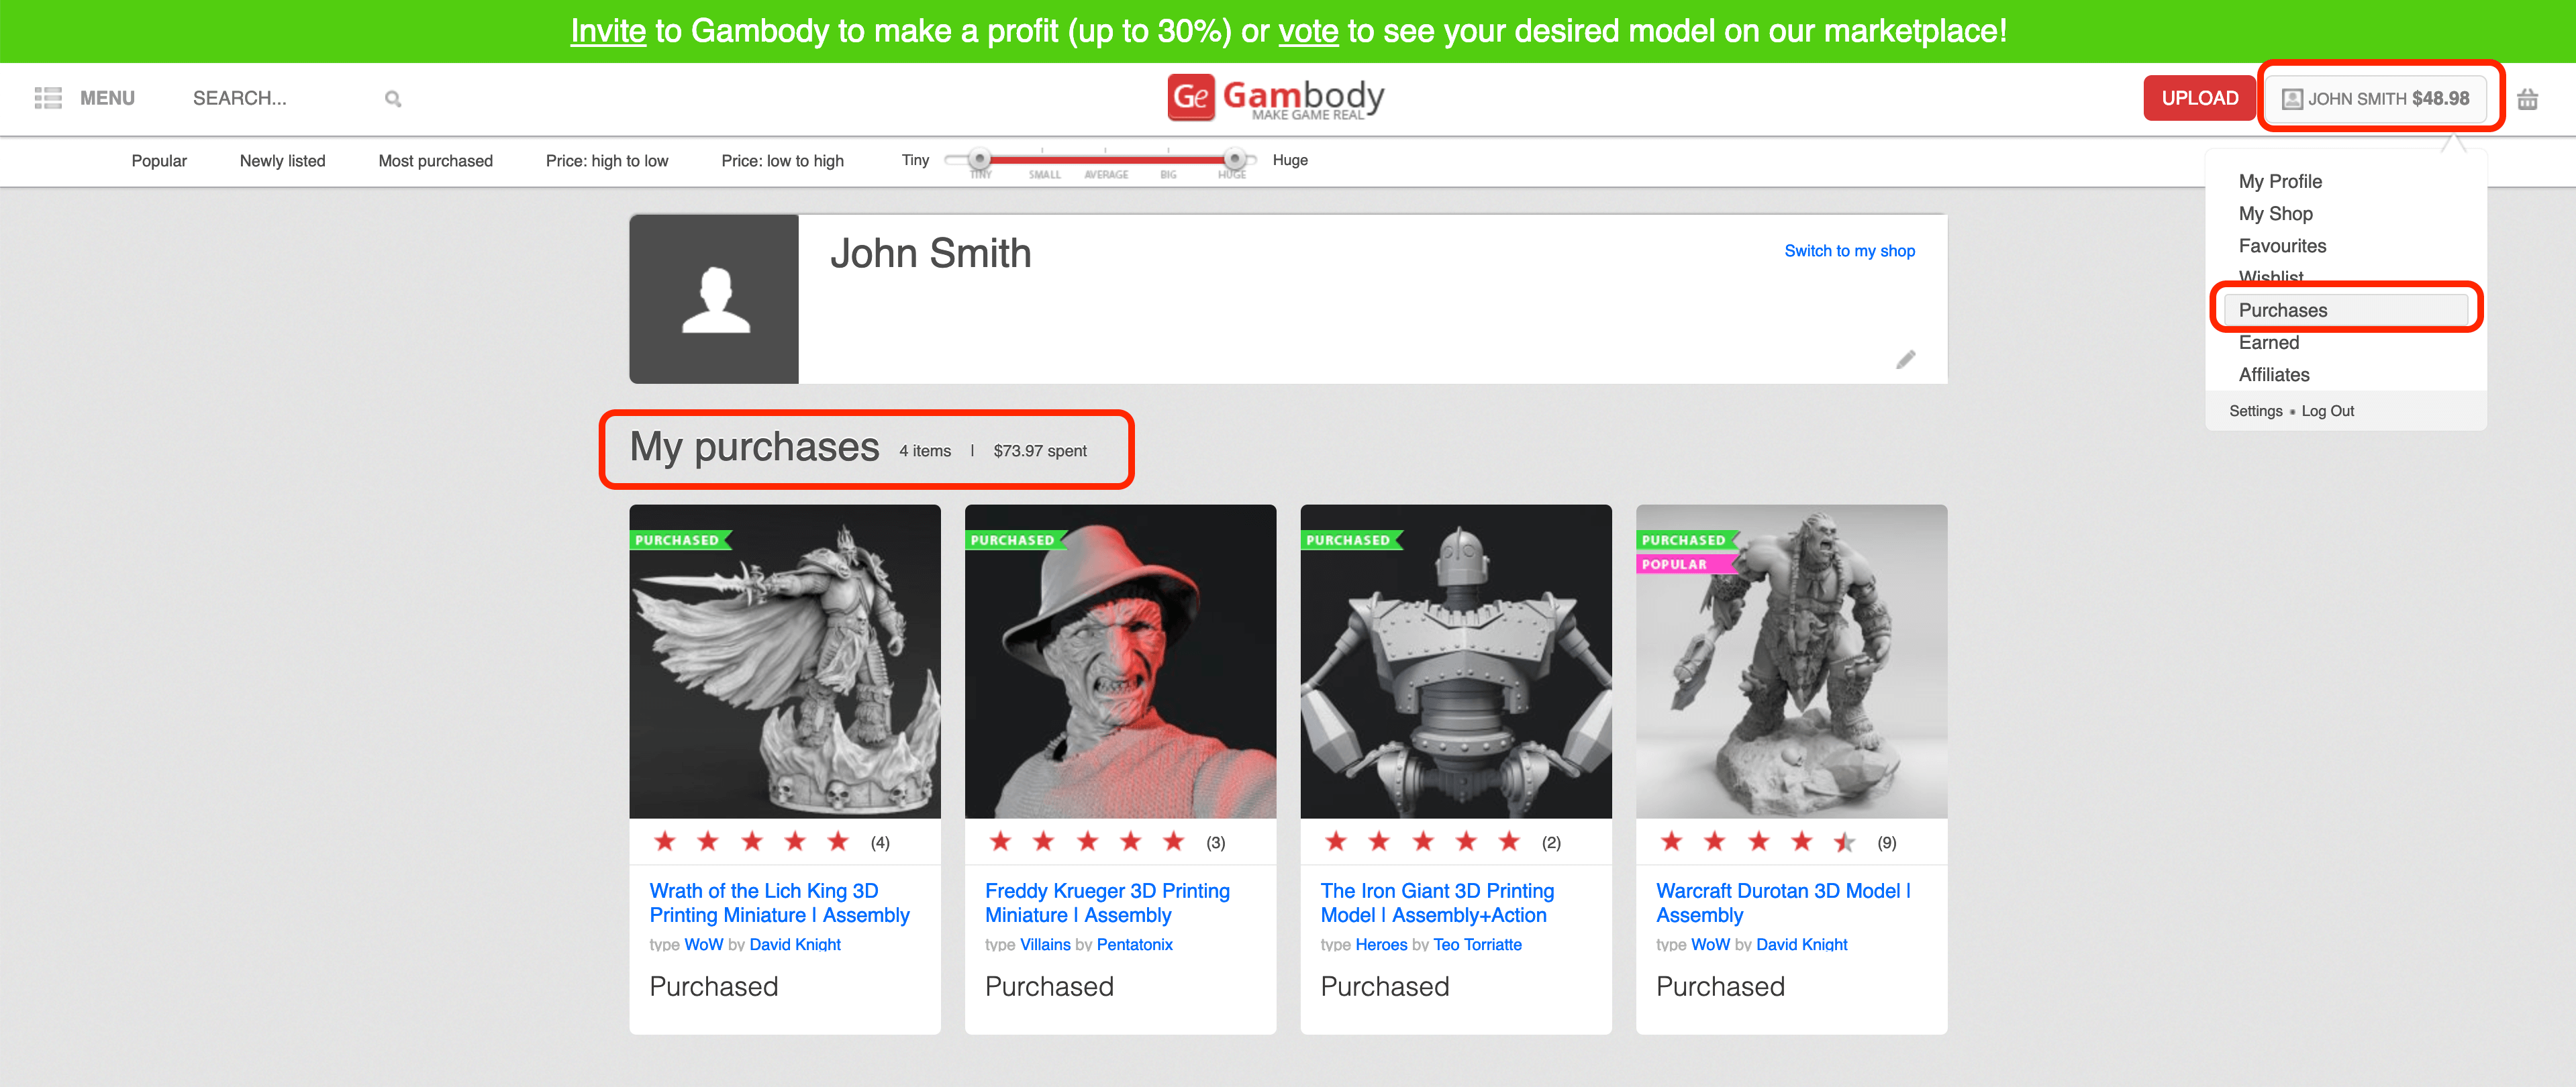Click the first star of Lich King rating
This screenshot has width=2576, height=1087.
665,842
